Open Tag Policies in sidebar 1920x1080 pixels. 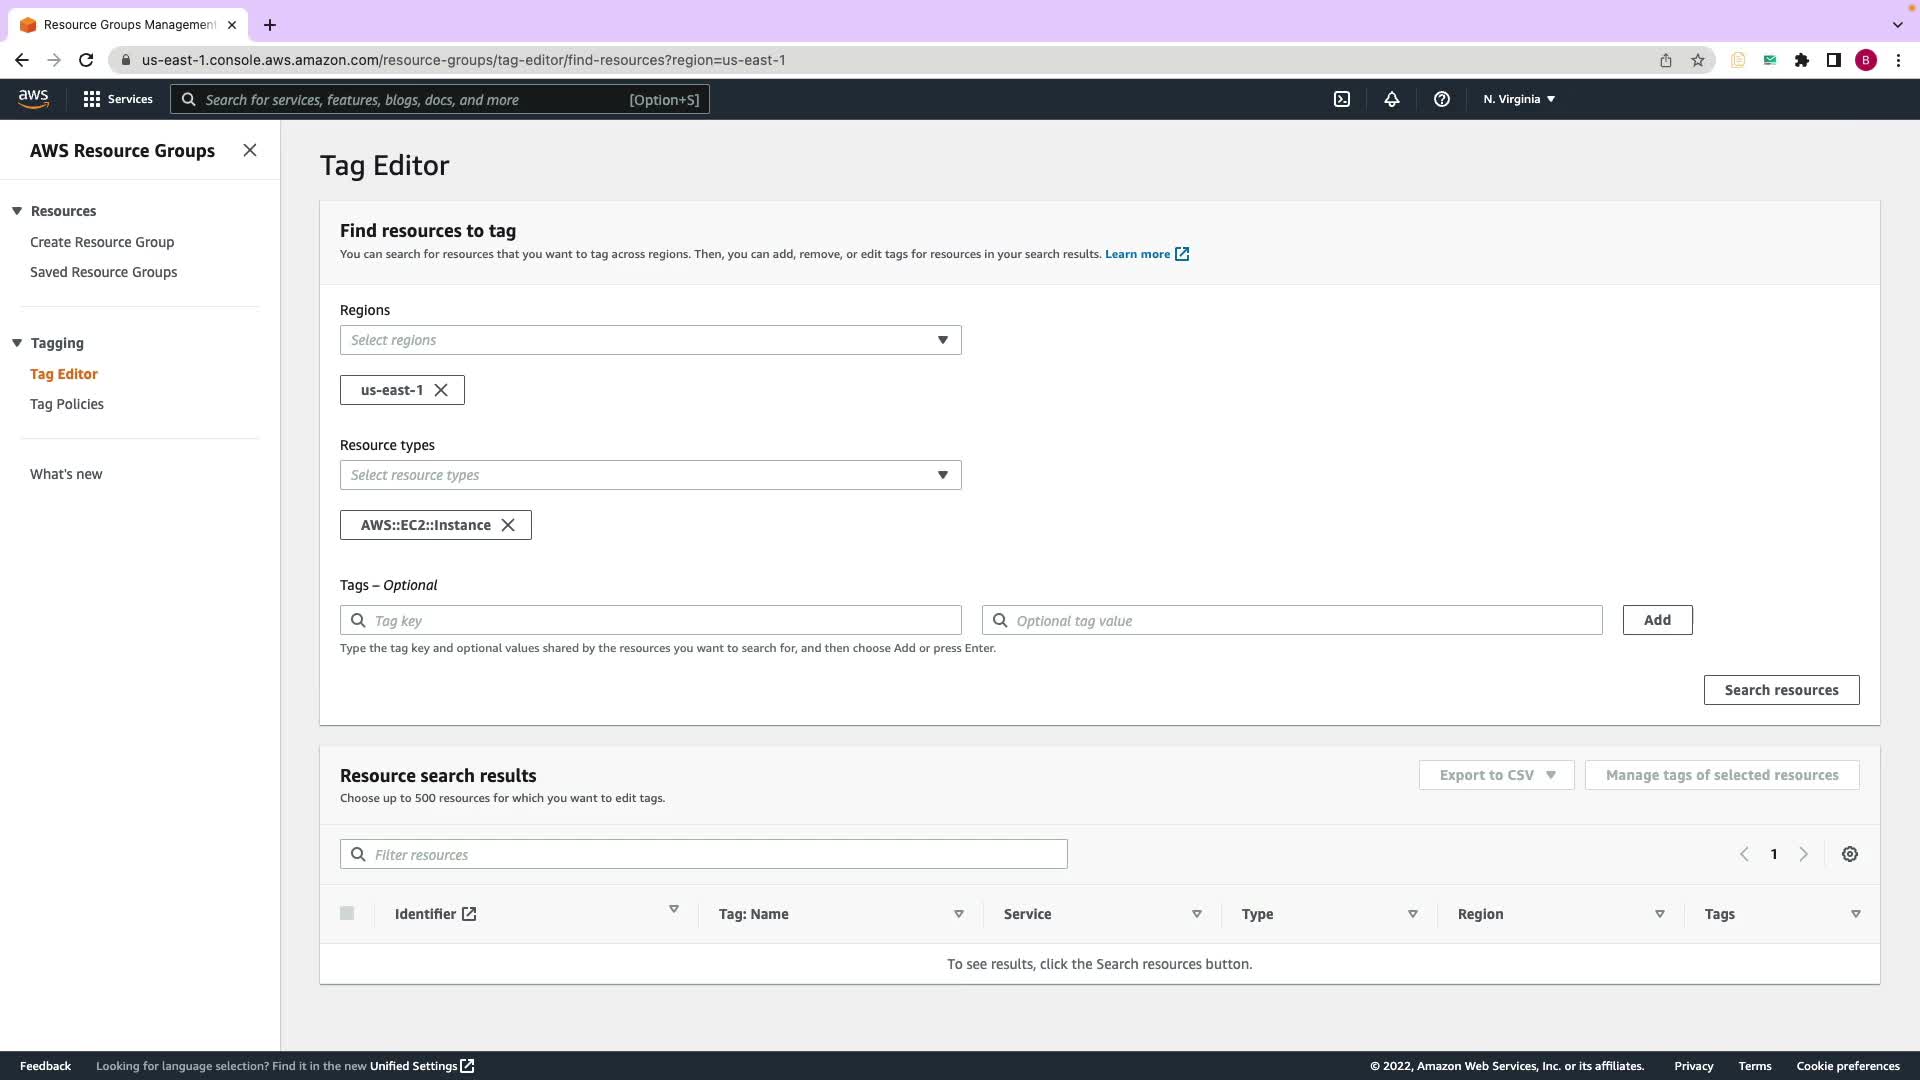pos(67,404)
